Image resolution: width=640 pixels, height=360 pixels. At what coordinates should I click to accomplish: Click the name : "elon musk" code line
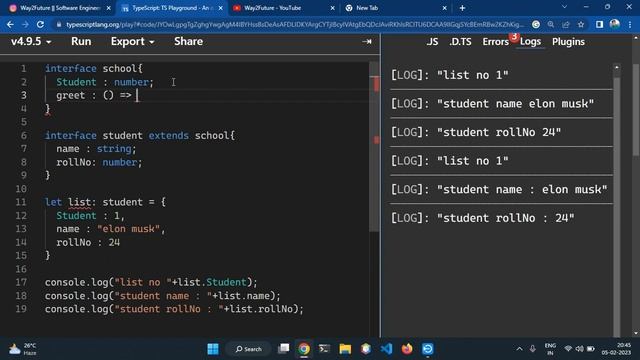pos(111,229)
